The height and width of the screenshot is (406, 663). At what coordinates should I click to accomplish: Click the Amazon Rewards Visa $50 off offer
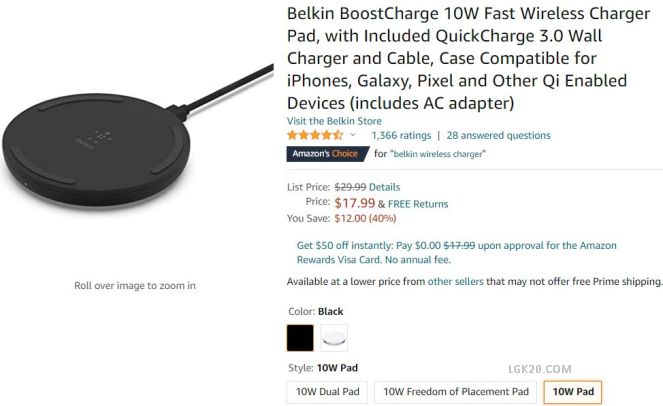(x=456, y=251)
